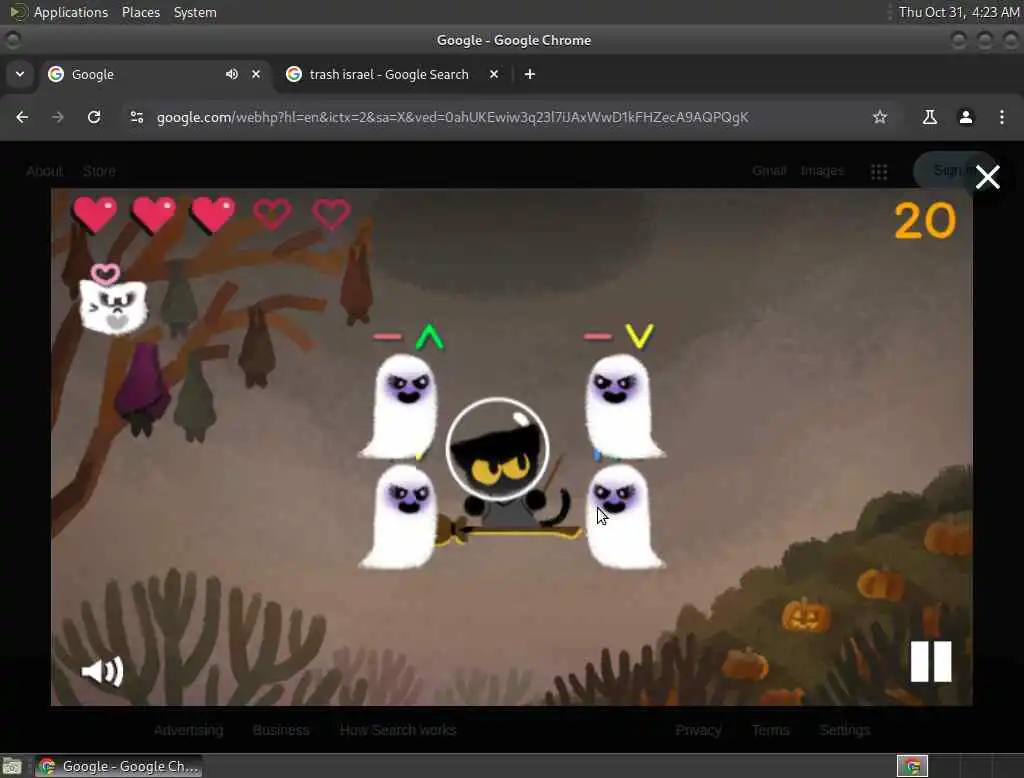Click the green caret spell symbol
Viewport: 1024px width, 778px height.
pos(430,336)
